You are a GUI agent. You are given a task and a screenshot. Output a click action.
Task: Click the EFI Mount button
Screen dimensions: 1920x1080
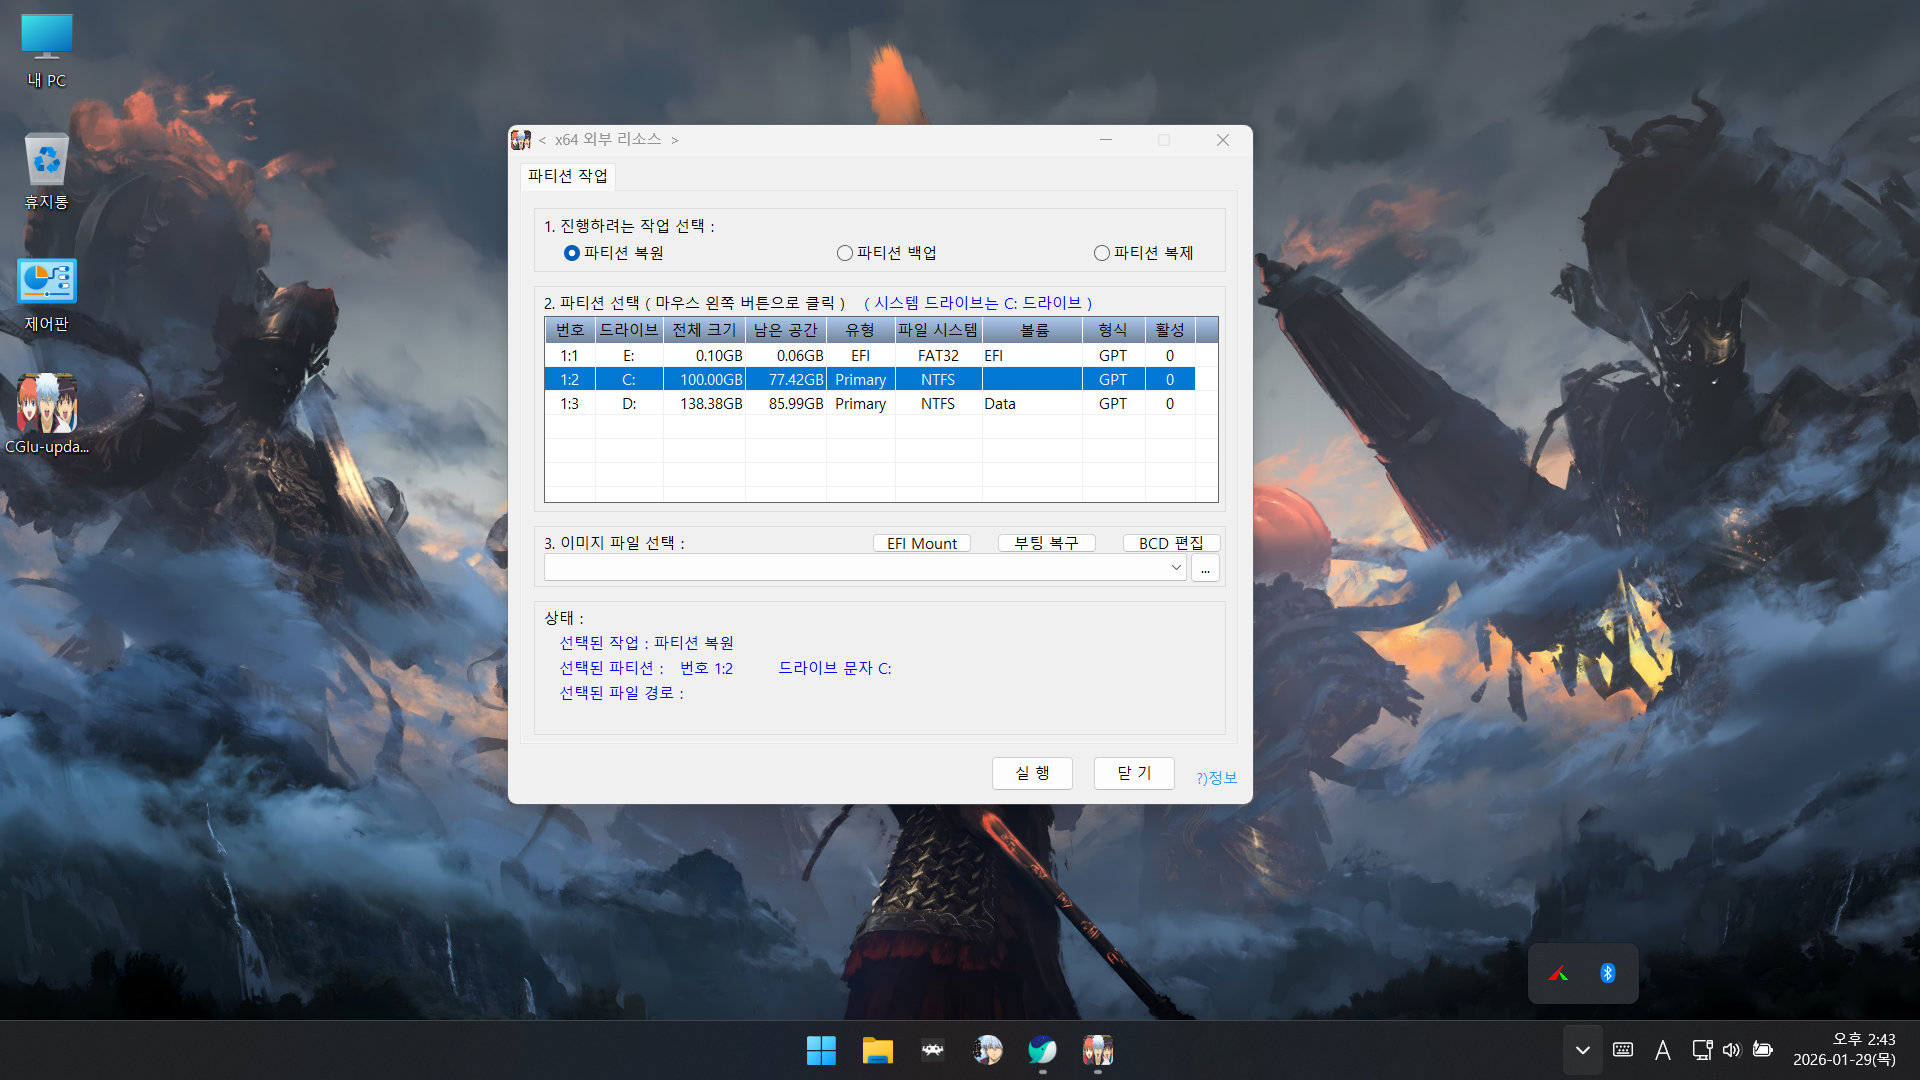(921, 543)
